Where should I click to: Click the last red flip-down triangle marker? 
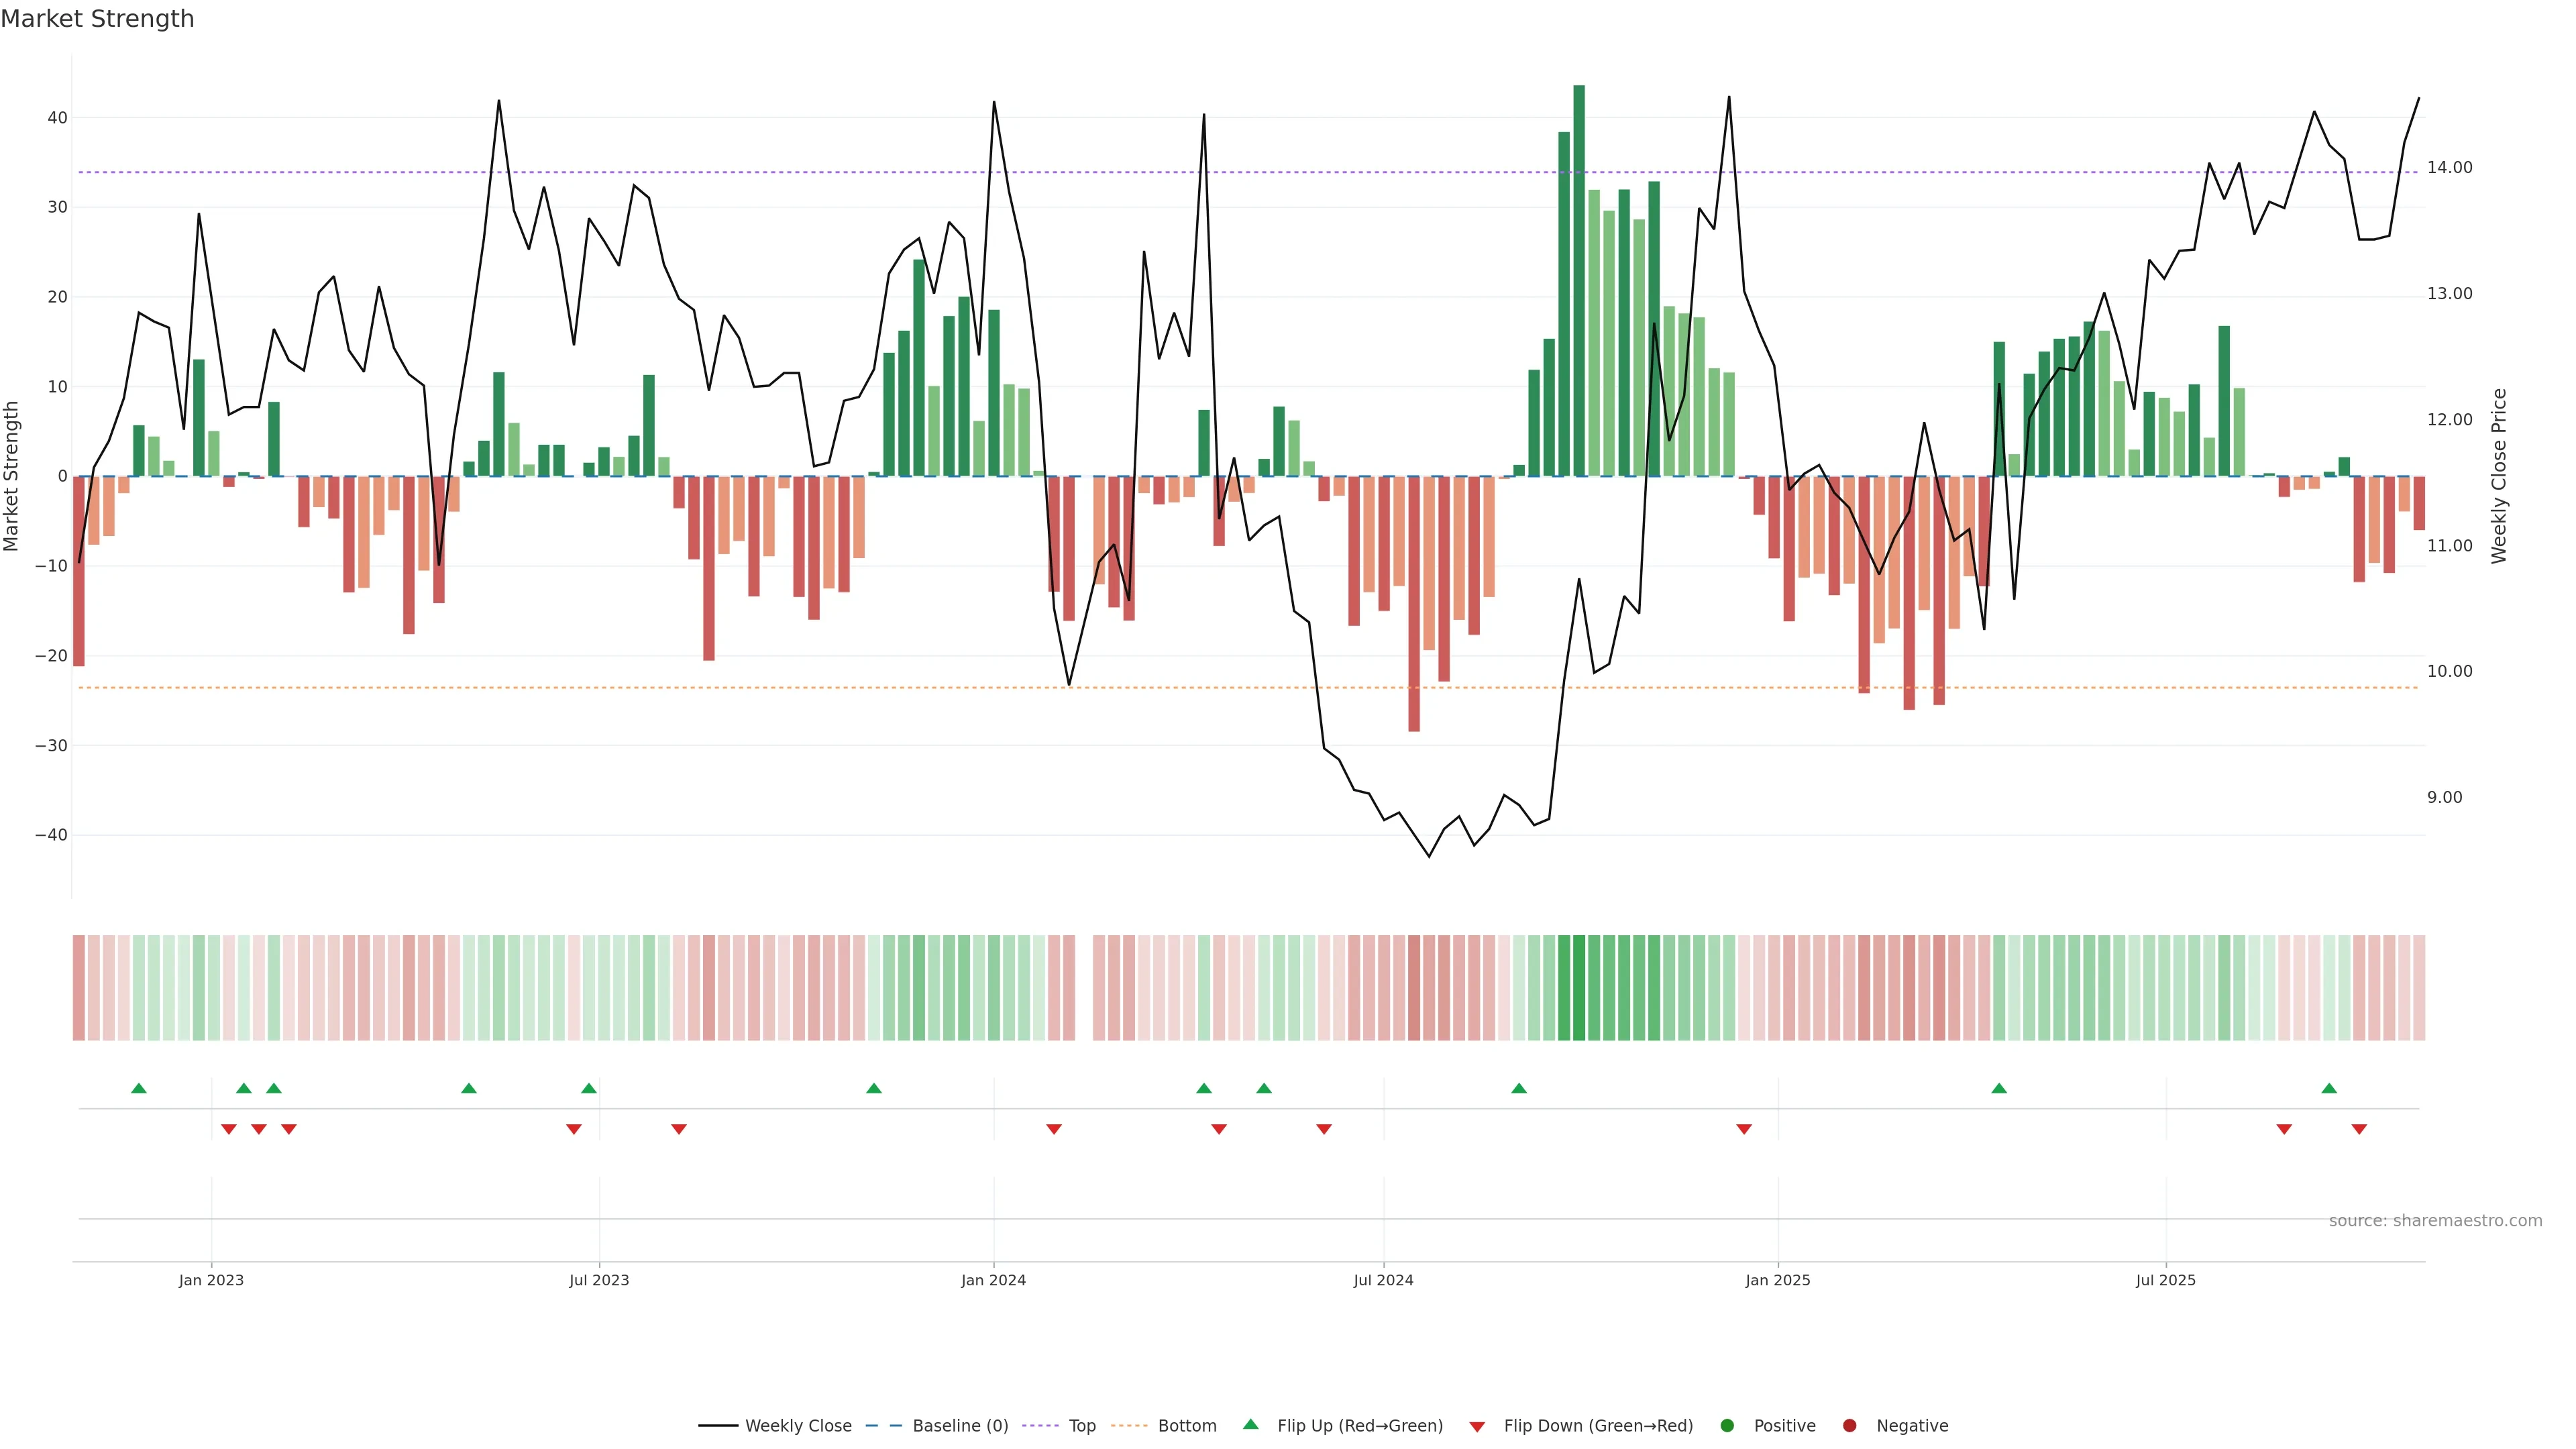2359,1129
